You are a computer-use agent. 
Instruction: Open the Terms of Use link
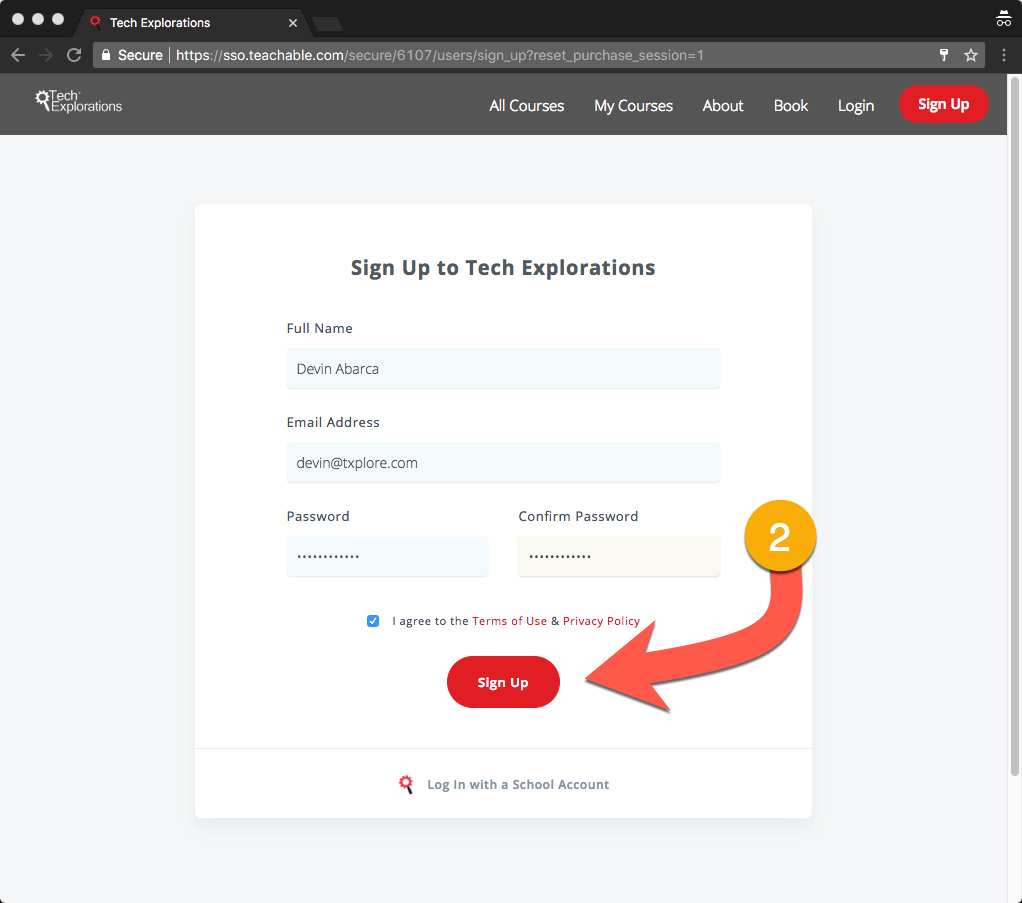click(x=509, y=621)
